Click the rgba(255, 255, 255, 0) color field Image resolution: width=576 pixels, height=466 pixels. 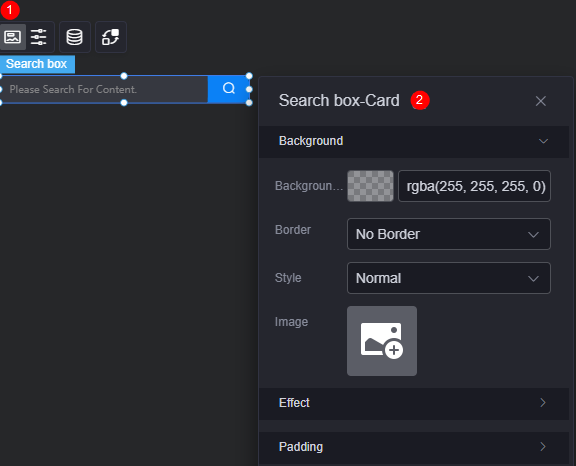pos(474,186)
